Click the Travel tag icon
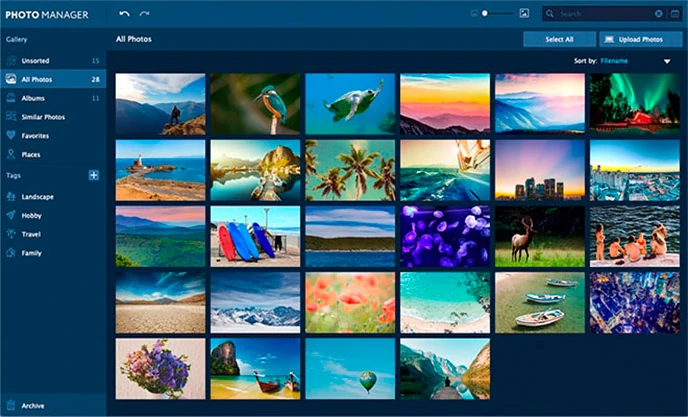The width and height of the screenshot is (688, 417). point(11,234)
